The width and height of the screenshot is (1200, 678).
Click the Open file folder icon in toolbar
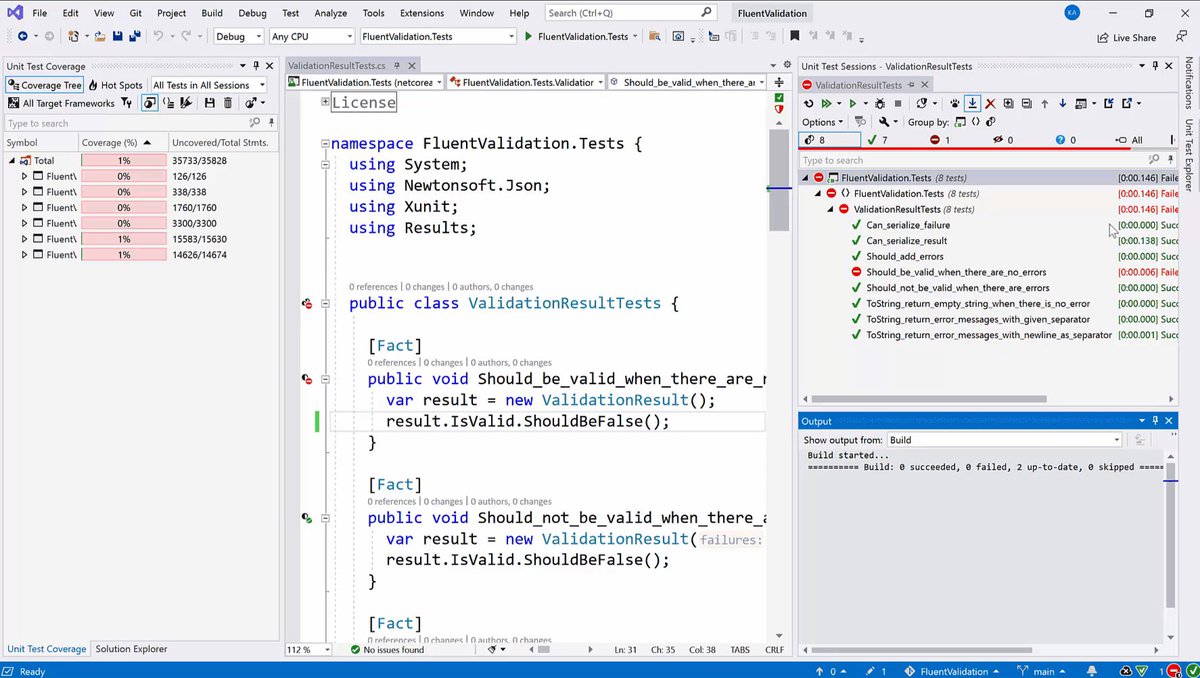[x=100, y=37]
